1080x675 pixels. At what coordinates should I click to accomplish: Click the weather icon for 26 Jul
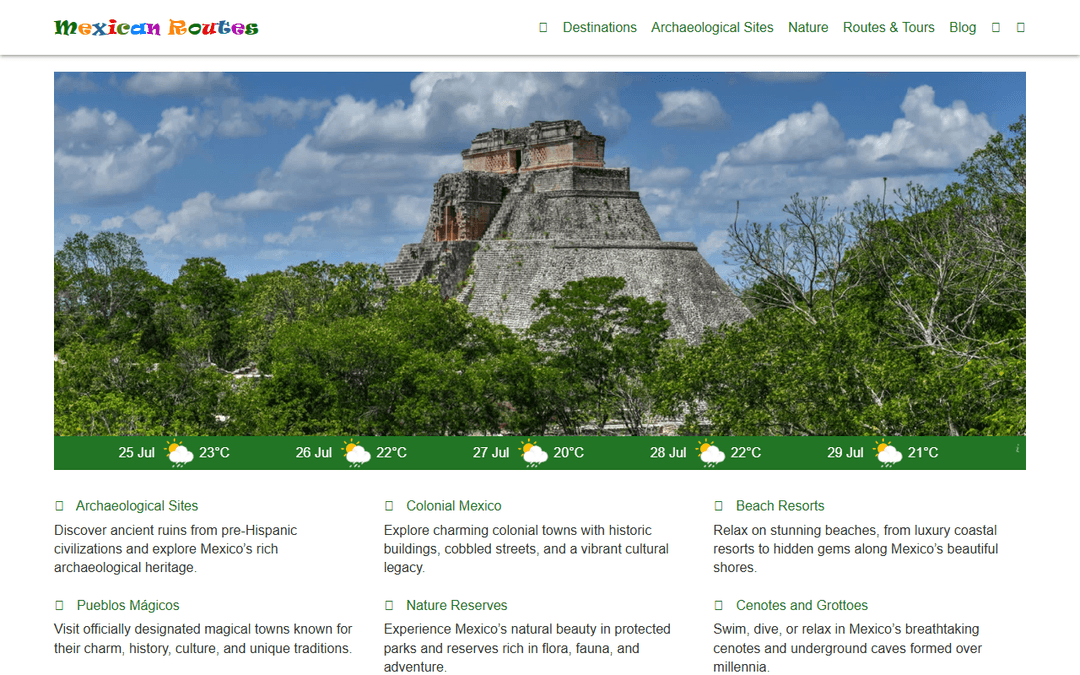click(356, 453)
